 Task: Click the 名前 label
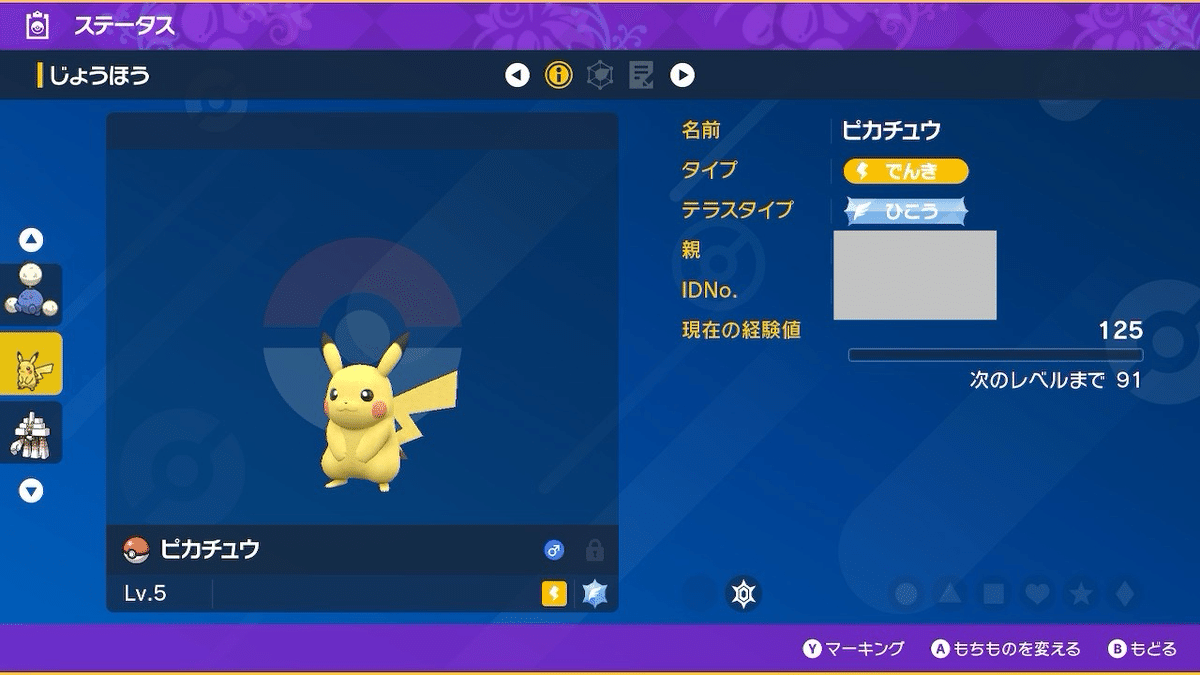[x=701, y=130]
